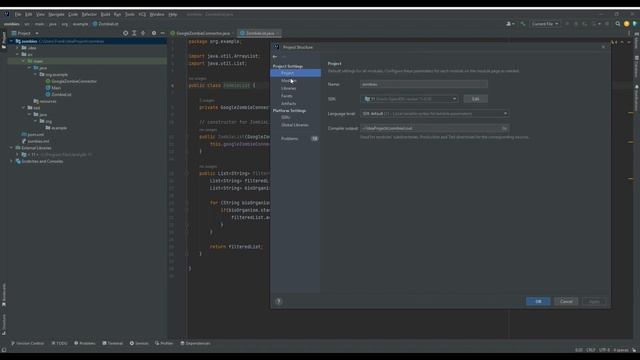Image resolution: width=640 pixels, height=360 pixels.
Task: Browse for compiler output folder icon
Action: [x=504, y=128]
